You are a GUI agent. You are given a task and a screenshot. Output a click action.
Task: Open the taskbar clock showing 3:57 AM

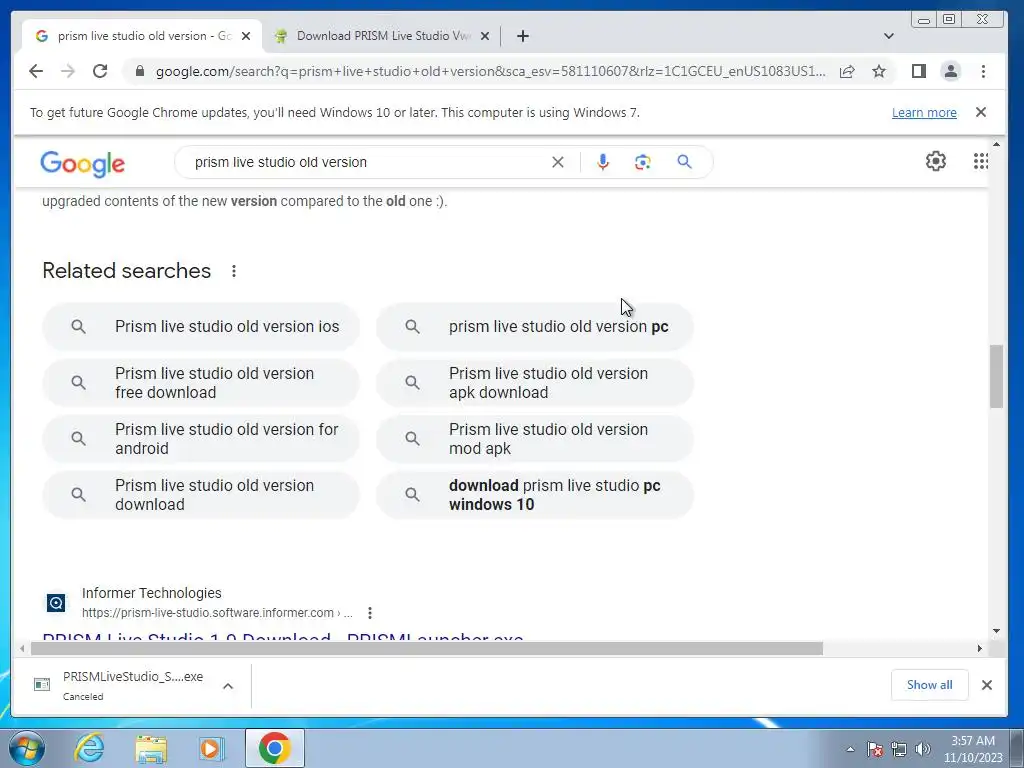coord(972,749)
